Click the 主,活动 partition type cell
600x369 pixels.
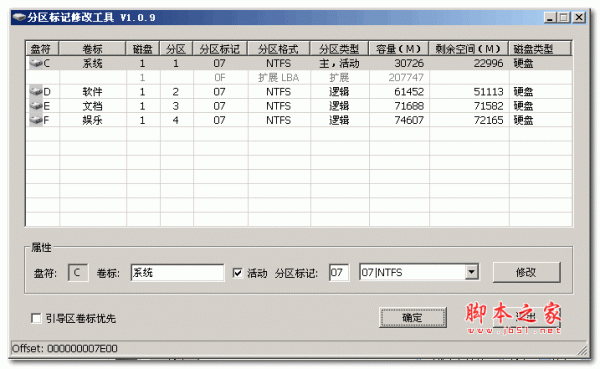[x=339, y=63]
